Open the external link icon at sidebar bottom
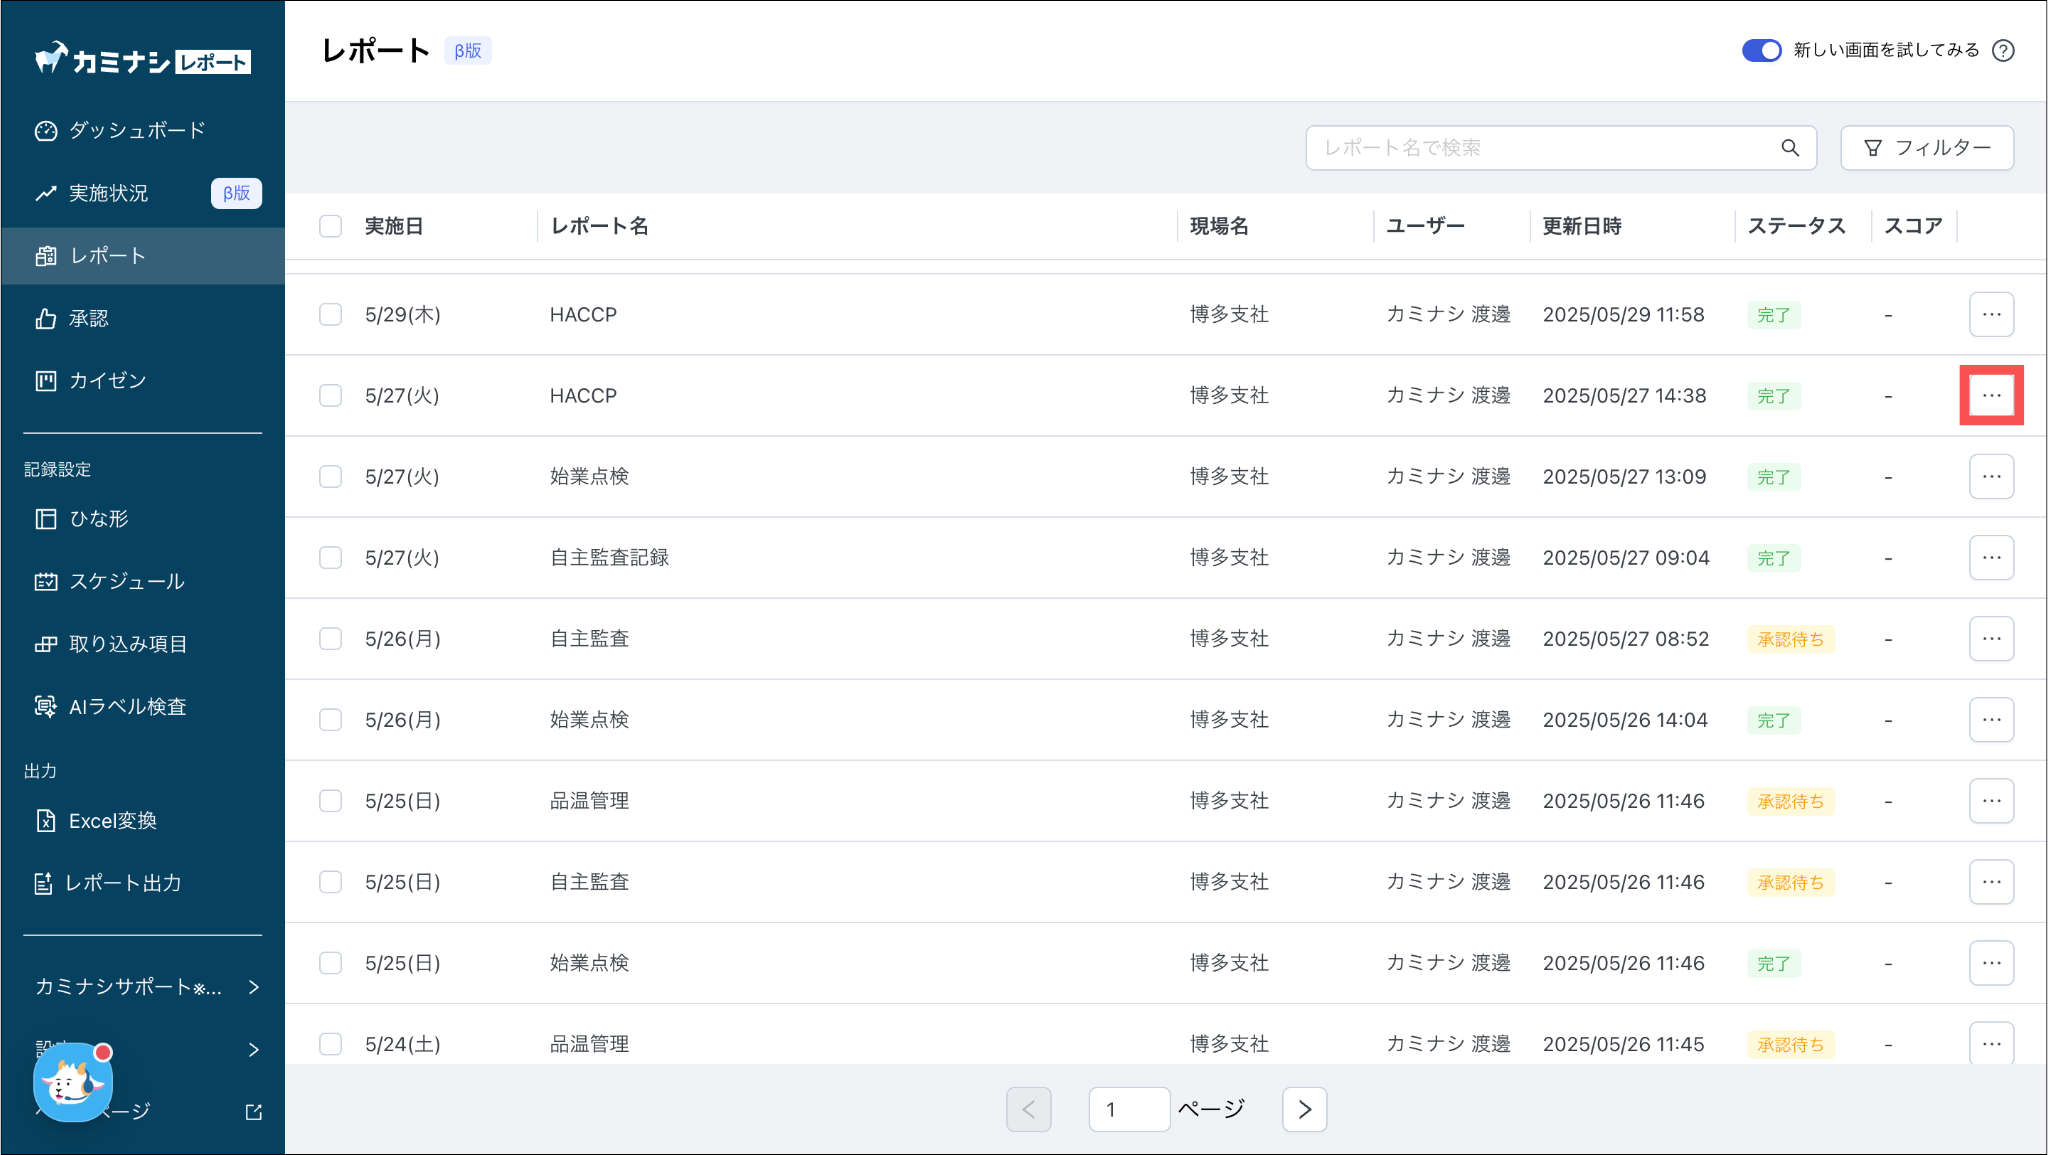 [254, 1112]
